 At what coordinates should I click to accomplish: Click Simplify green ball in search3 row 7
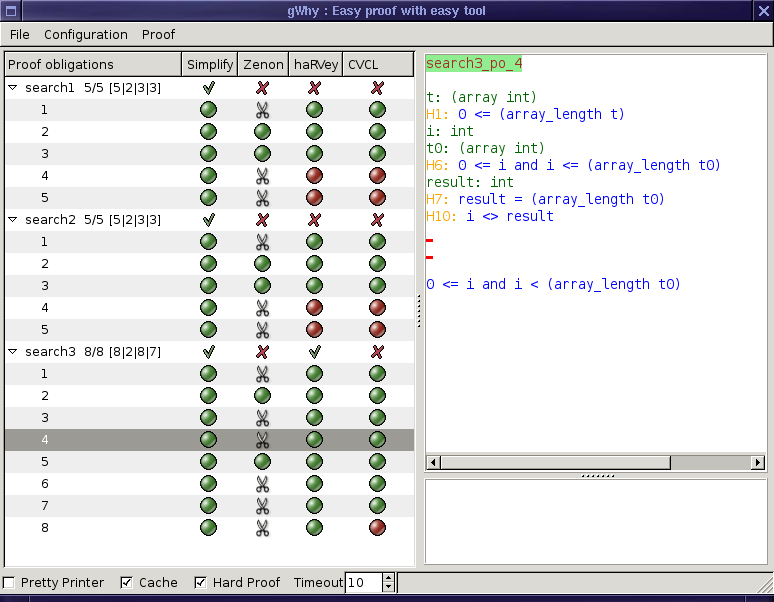[x=209, y=505]
